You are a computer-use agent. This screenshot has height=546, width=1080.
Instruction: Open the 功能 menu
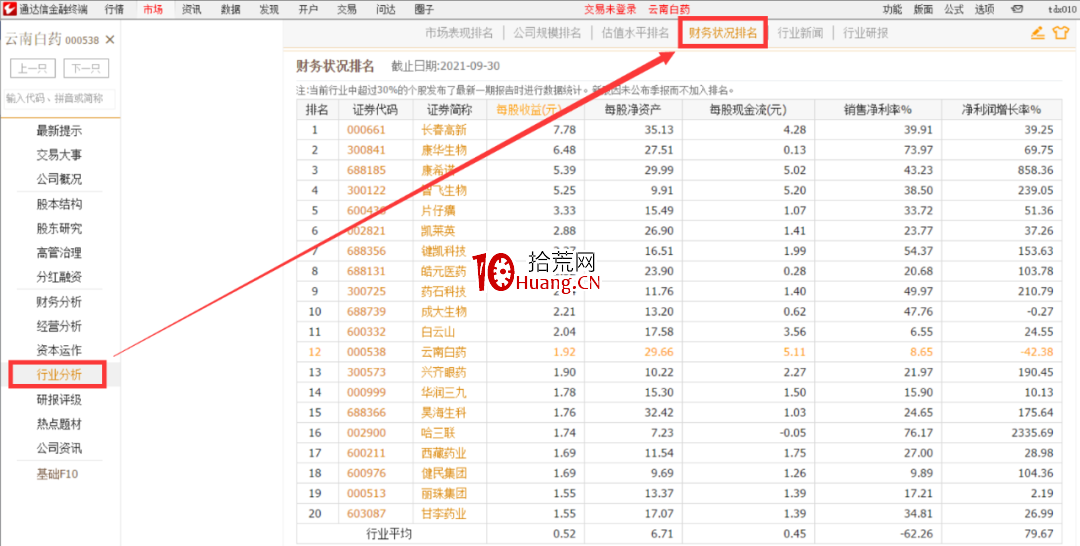893,9
